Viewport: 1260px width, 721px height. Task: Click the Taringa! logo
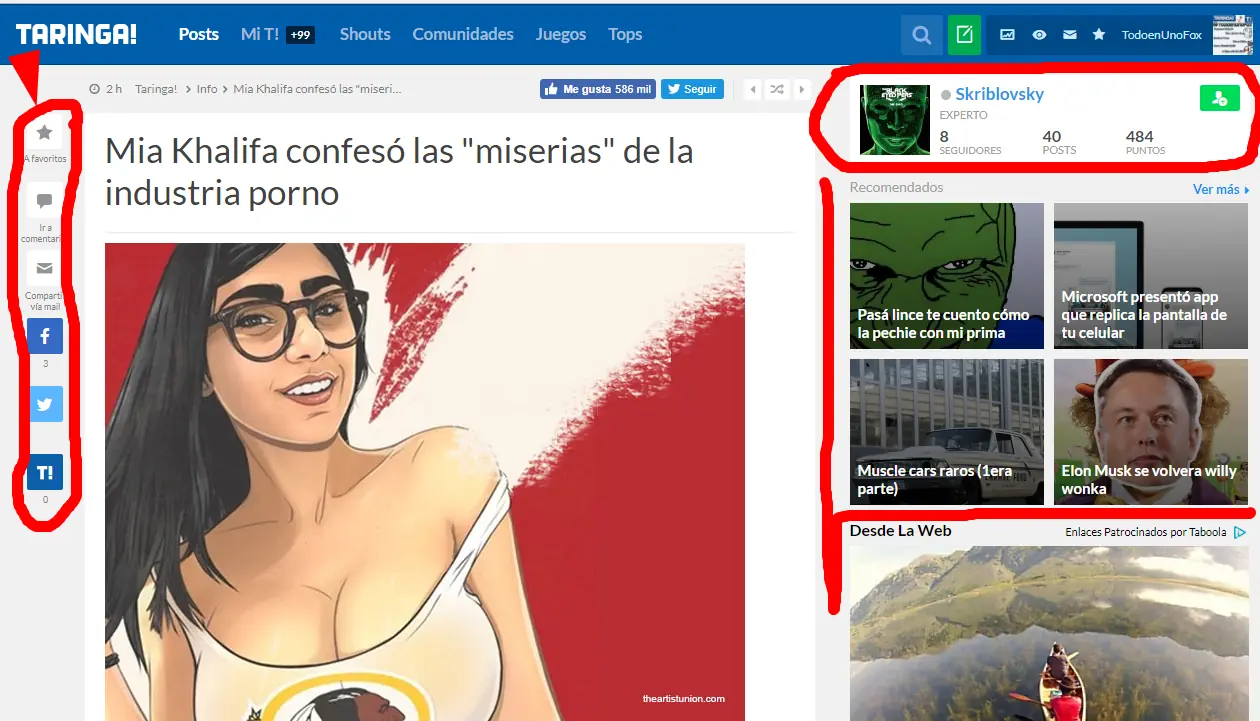(x=76, y=34)
